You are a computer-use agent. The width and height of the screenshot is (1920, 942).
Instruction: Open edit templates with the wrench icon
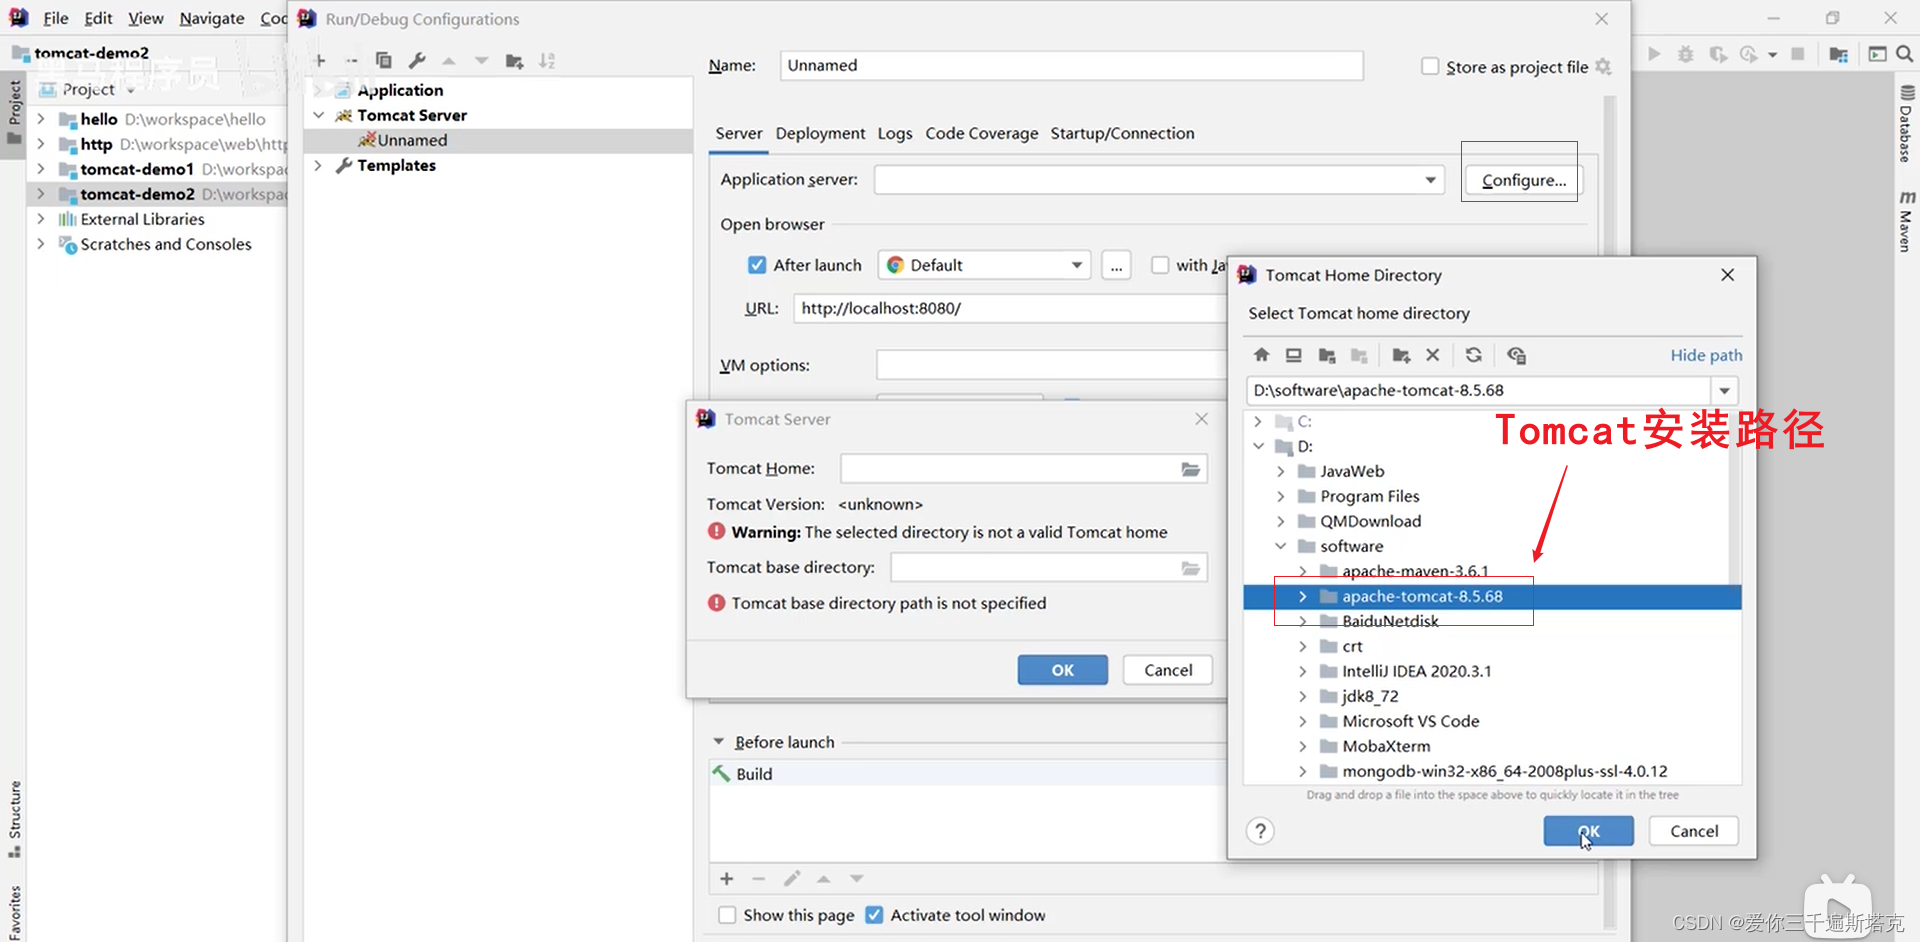pyautogui.click(x=416, y=60)
